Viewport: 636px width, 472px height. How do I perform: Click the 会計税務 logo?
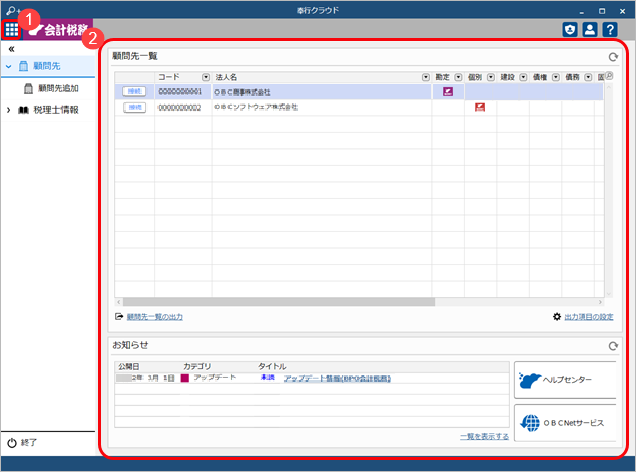point(58,29)
